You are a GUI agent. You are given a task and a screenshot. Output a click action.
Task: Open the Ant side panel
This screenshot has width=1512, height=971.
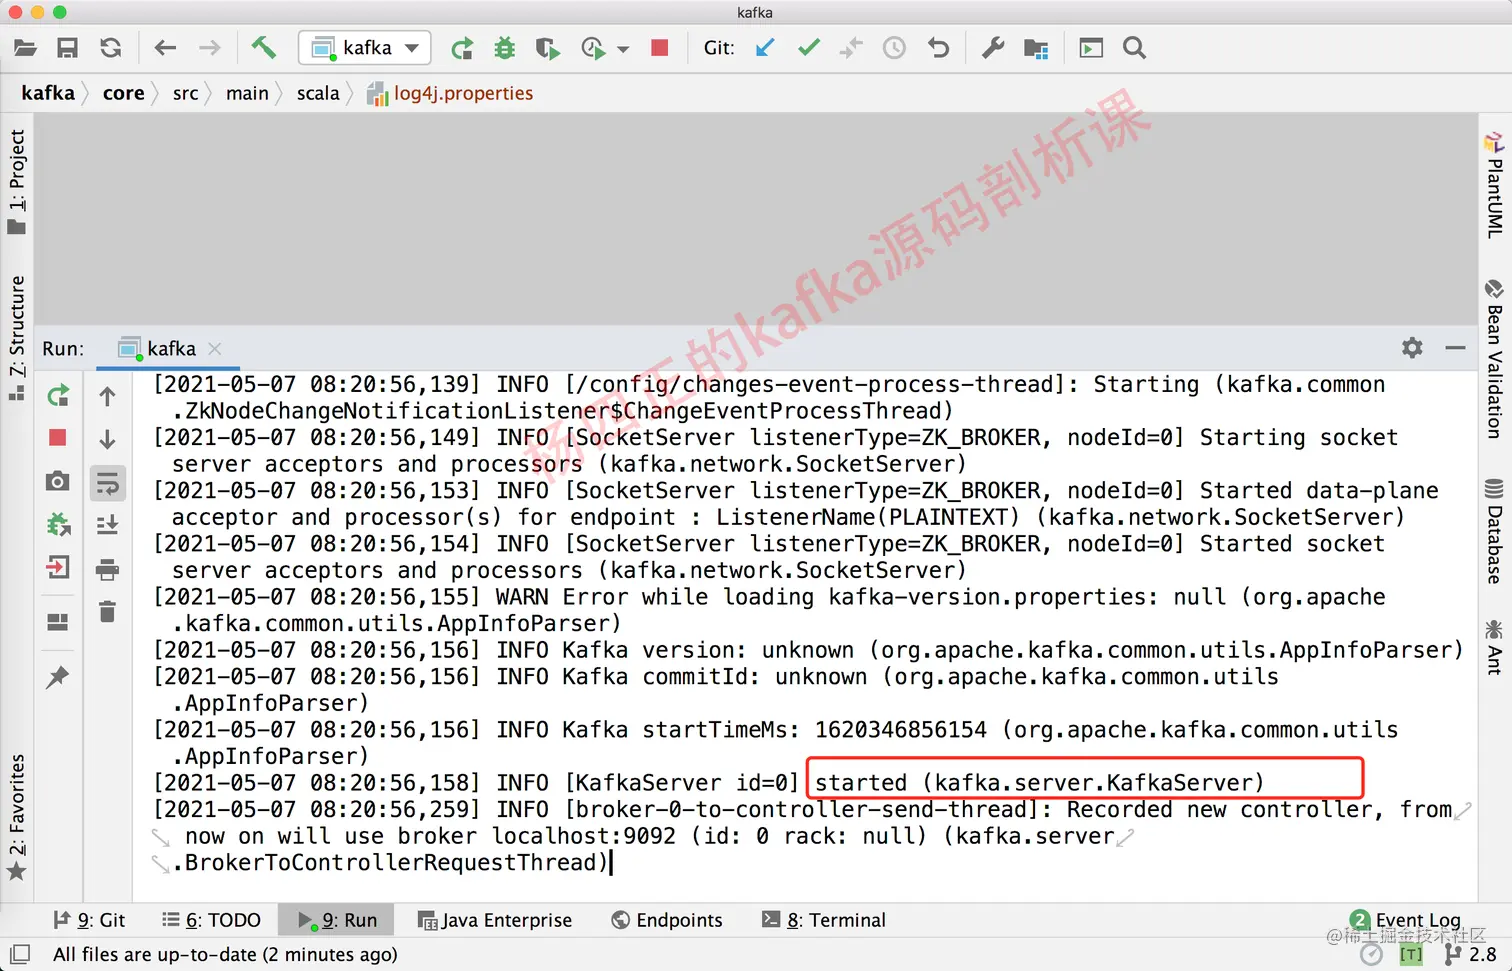[1494, 647]
